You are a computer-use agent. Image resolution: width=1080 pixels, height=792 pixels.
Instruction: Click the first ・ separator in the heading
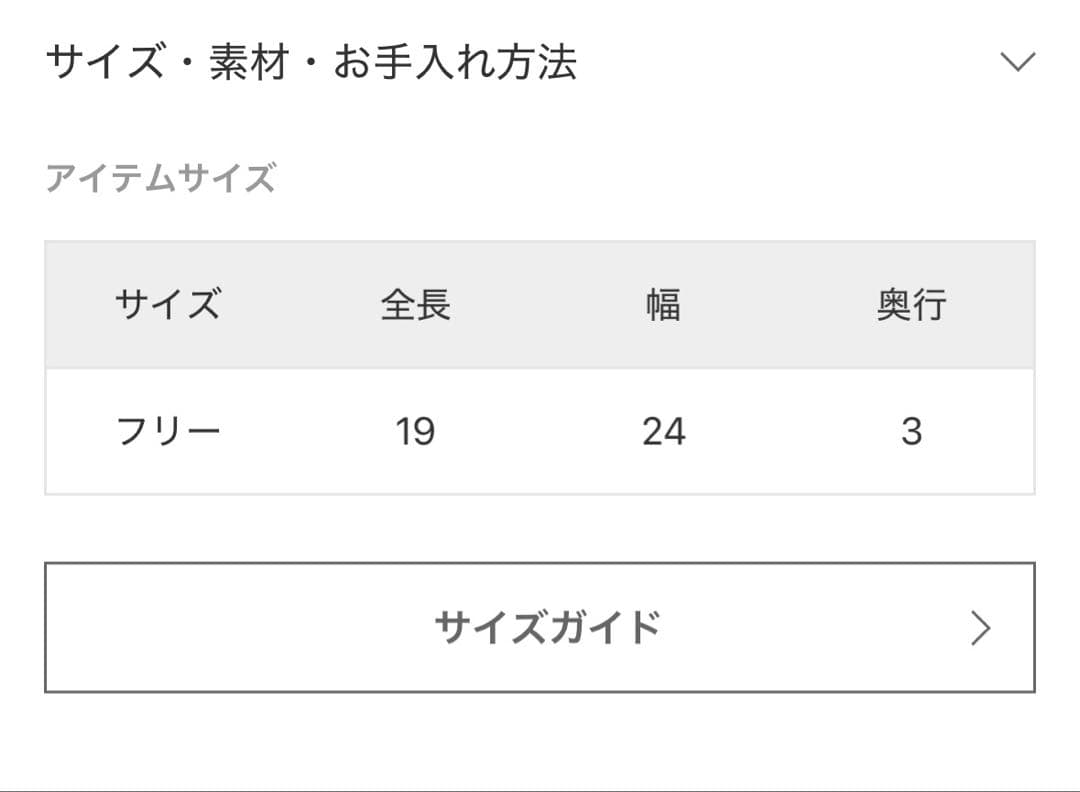click(x=187, y=62)
